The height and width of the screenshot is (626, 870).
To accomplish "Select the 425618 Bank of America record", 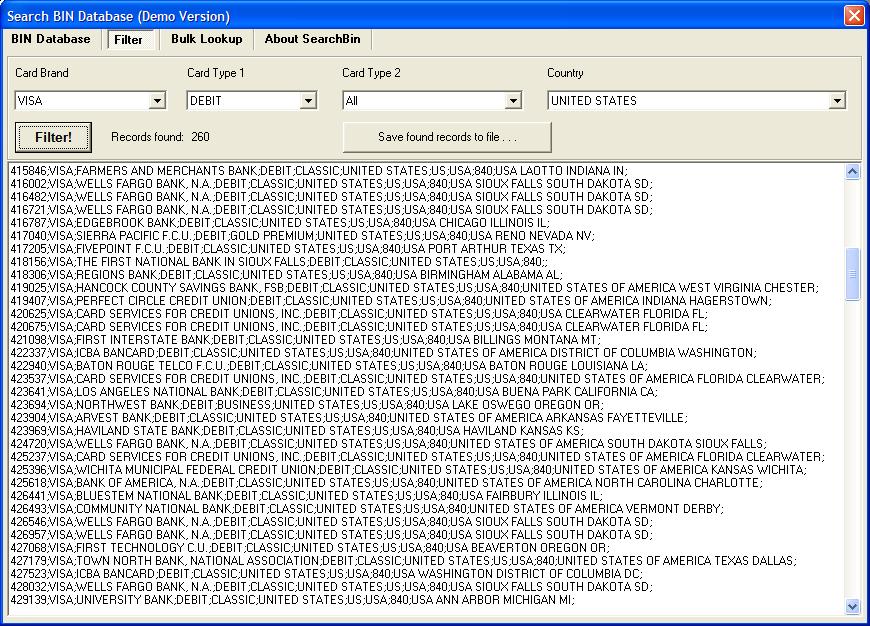I will [387, 483].
